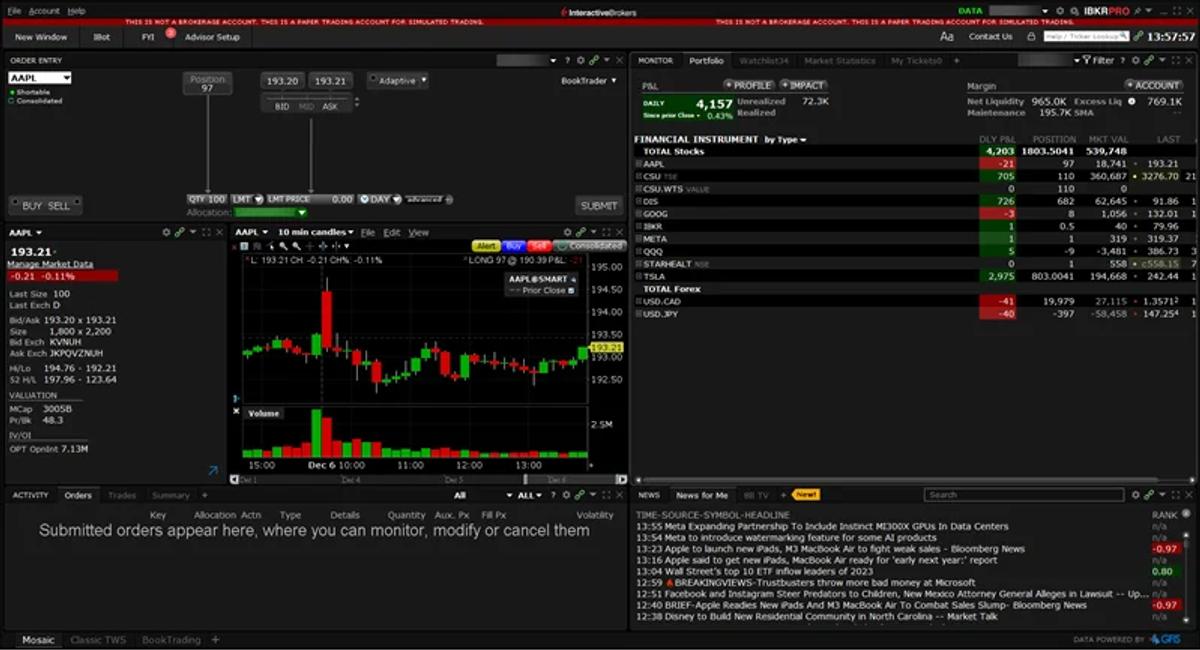Select ASK on the price wand
This screenshot has height=650, width=1200.
click(x=330, y=106)
